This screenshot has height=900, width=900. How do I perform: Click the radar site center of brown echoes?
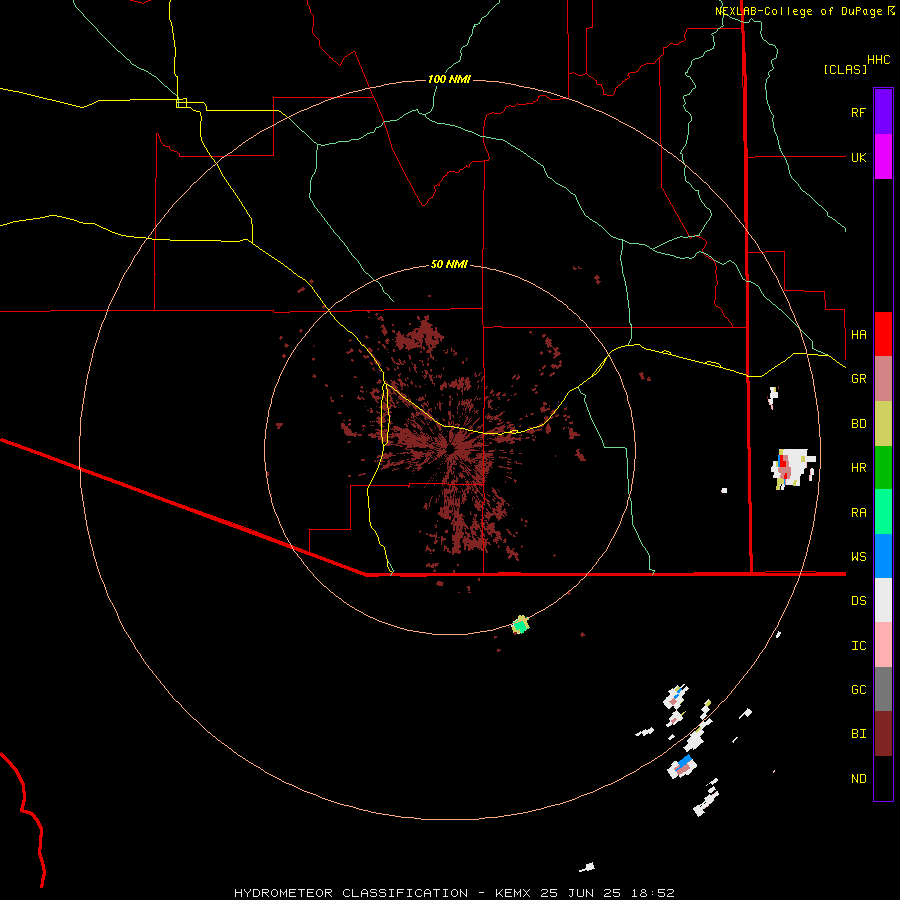452,449
